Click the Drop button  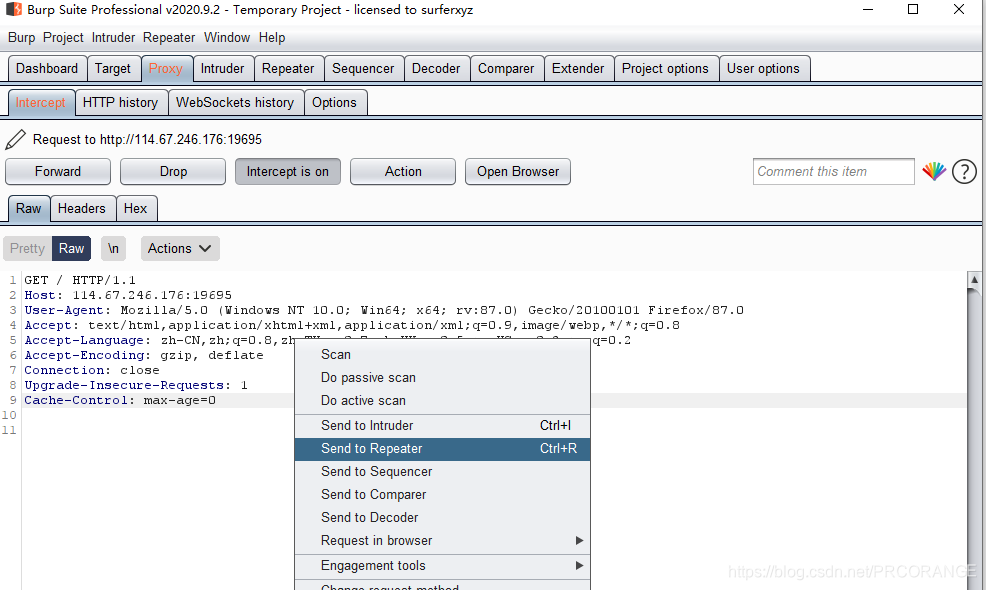pyautogui.click(x=173, y=172)
